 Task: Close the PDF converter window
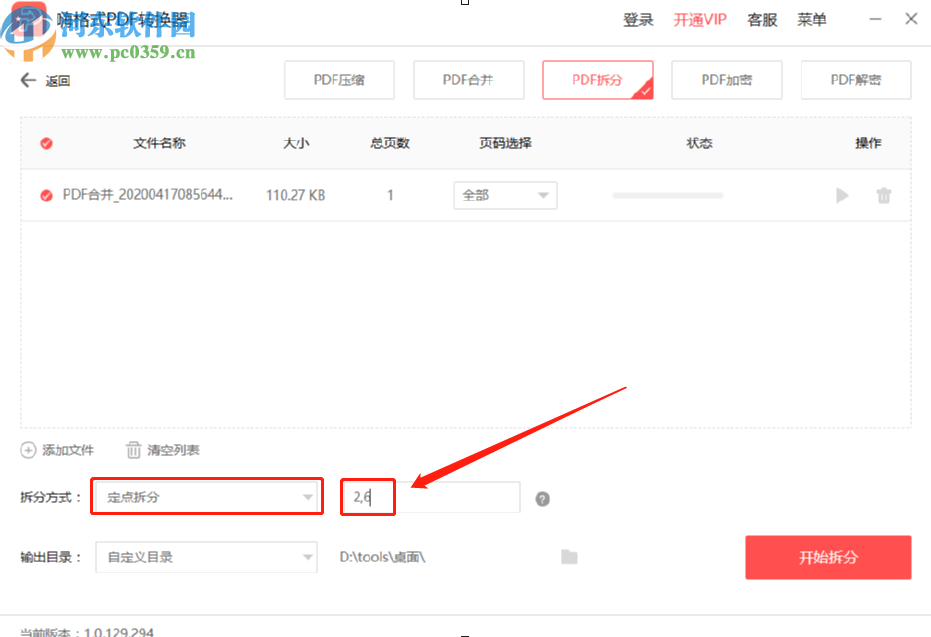pos(911,19)
